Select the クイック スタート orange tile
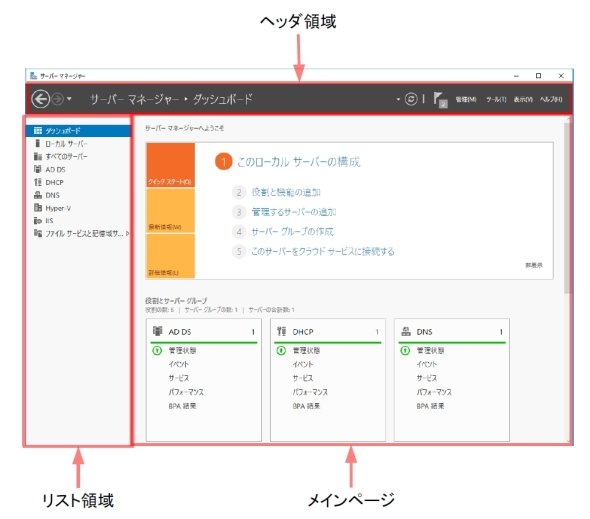The width and height of the screenshot is (590, 519). (170, 165)
